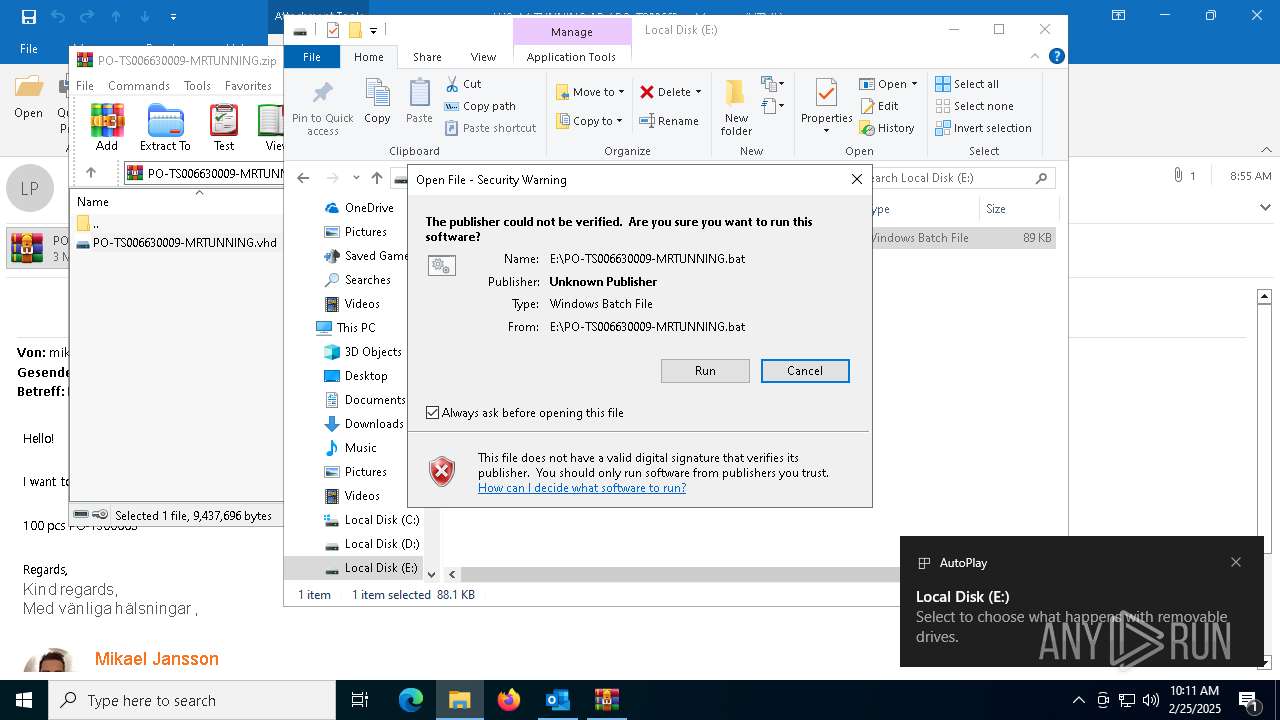
Task: Open the Commands menu in WinRAR
Action: pos(139,86)
